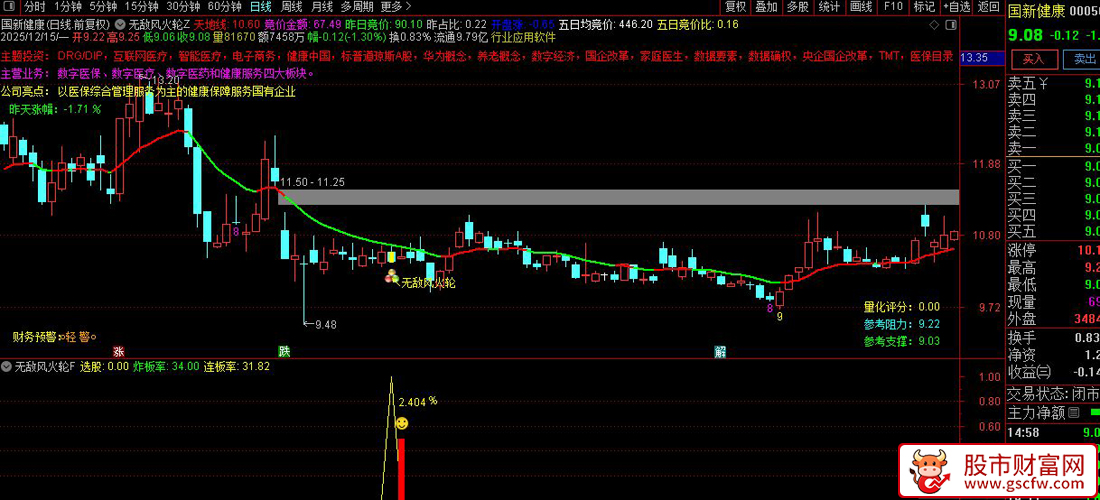Screen dimensions: 1100x500
Task: Click the 卖一 order book row
Action: pyautogui.click(x=1054, y=148)
